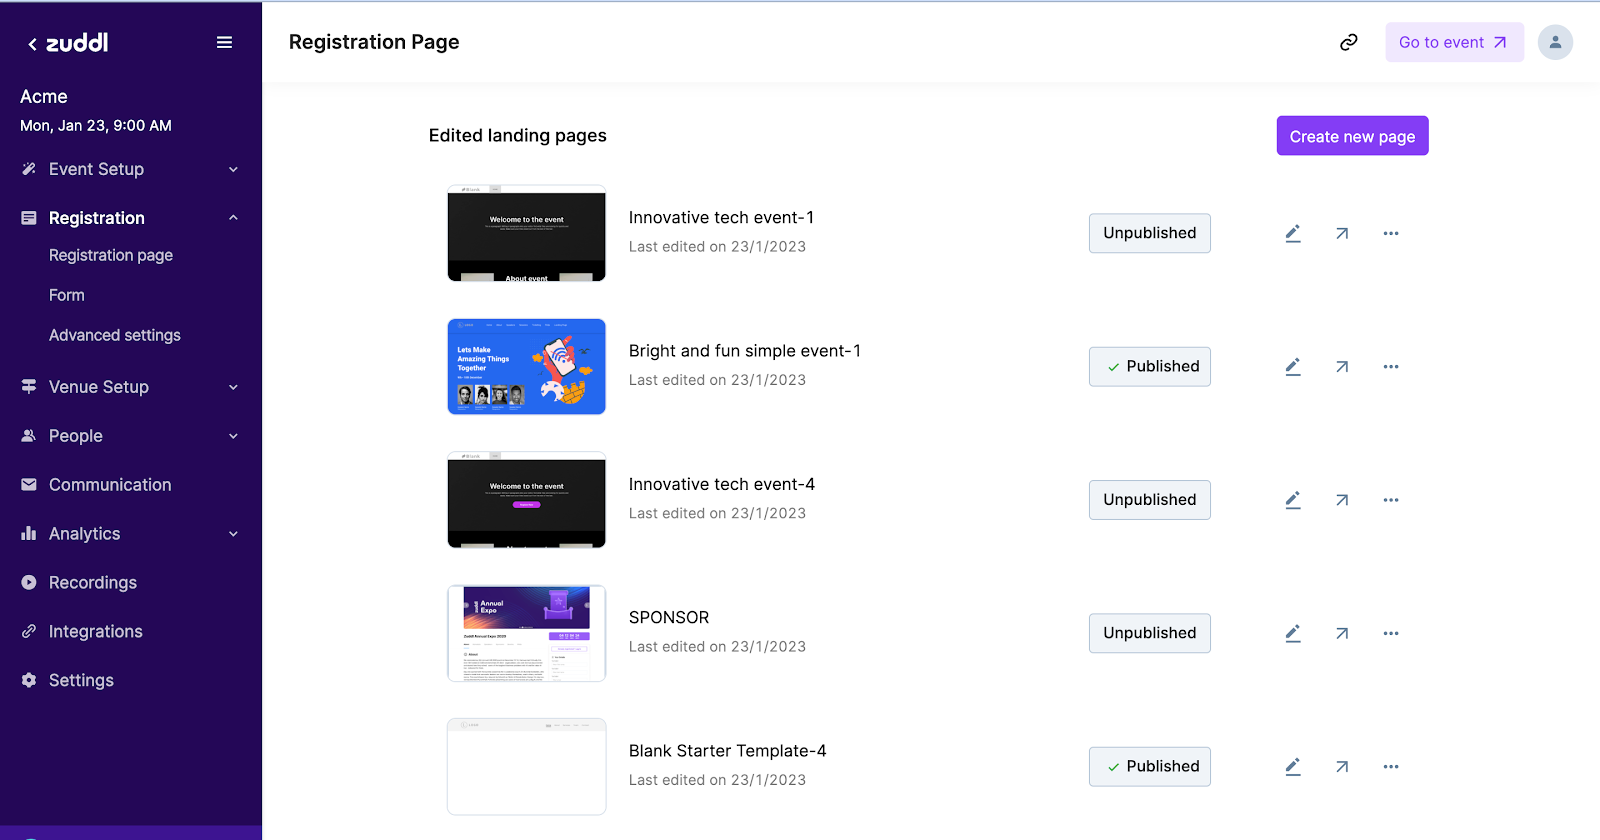This screenshot has height=840, width=1600.
Task: Open Blank Starter Template-4 preview arrow
Action: tap(1342, 767)
